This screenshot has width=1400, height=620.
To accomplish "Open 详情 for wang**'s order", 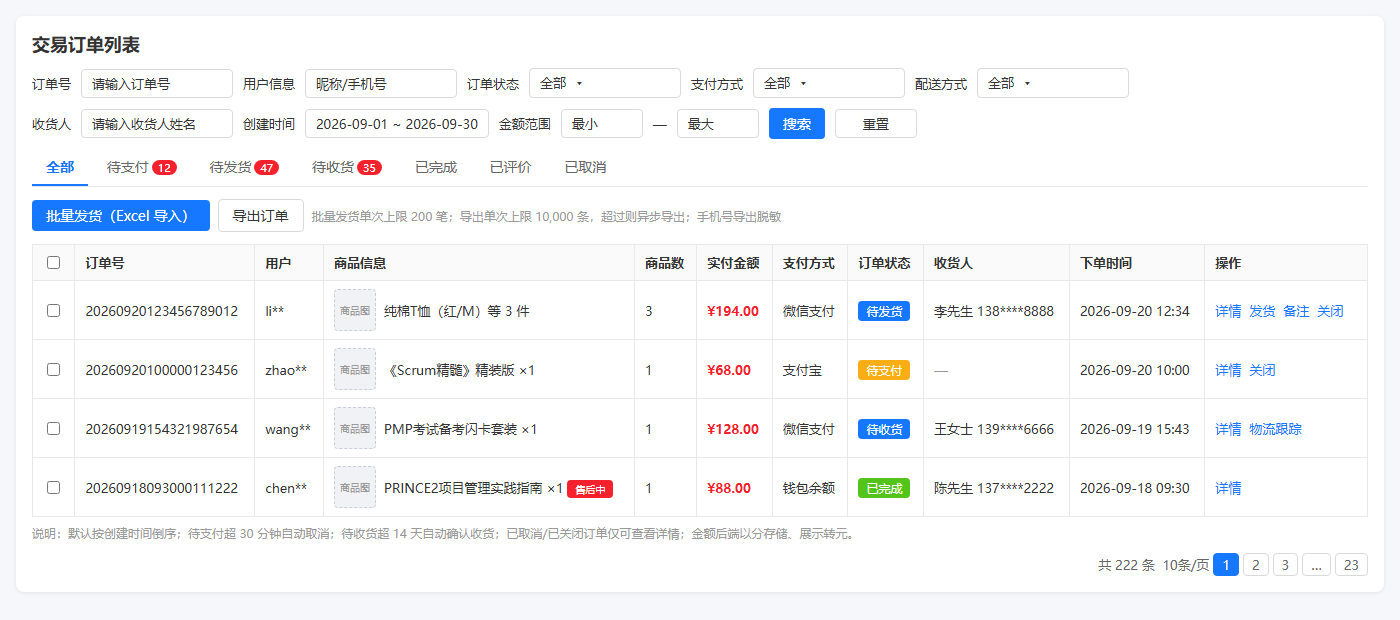I will coord(1228,429).
